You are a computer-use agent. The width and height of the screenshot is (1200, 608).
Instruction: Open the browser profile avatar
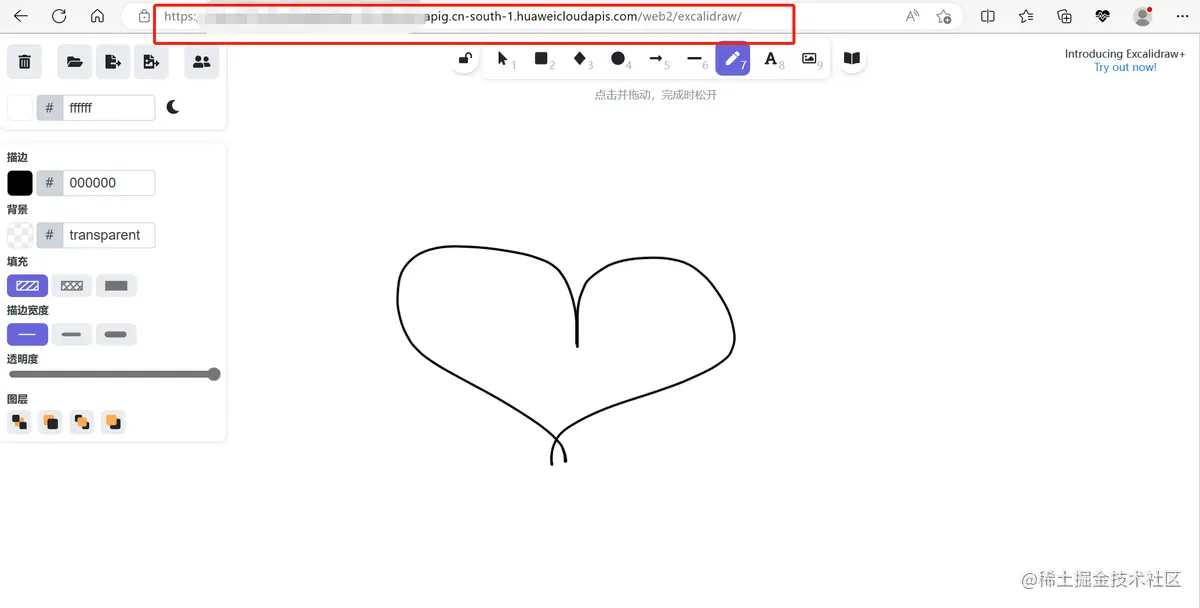click(x=1142, y=16)
